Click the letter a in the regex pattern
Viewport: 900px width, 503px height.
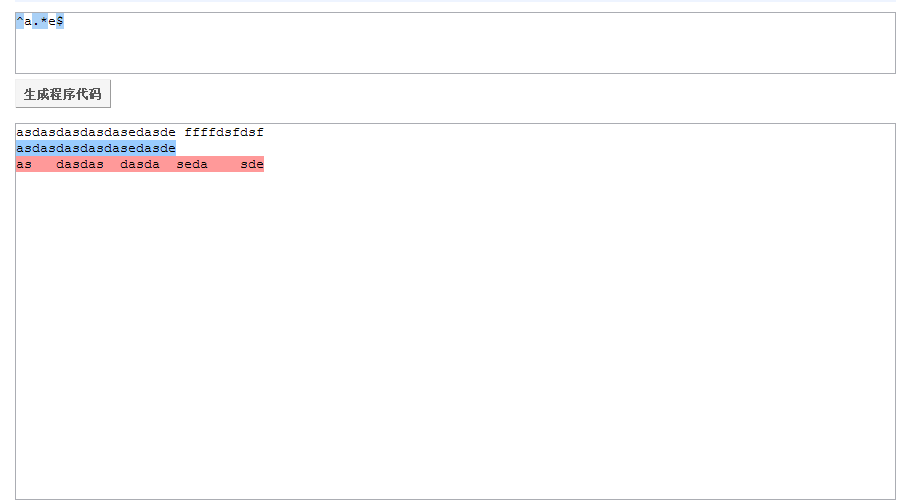pyautogui.click(x=28, y=21)
